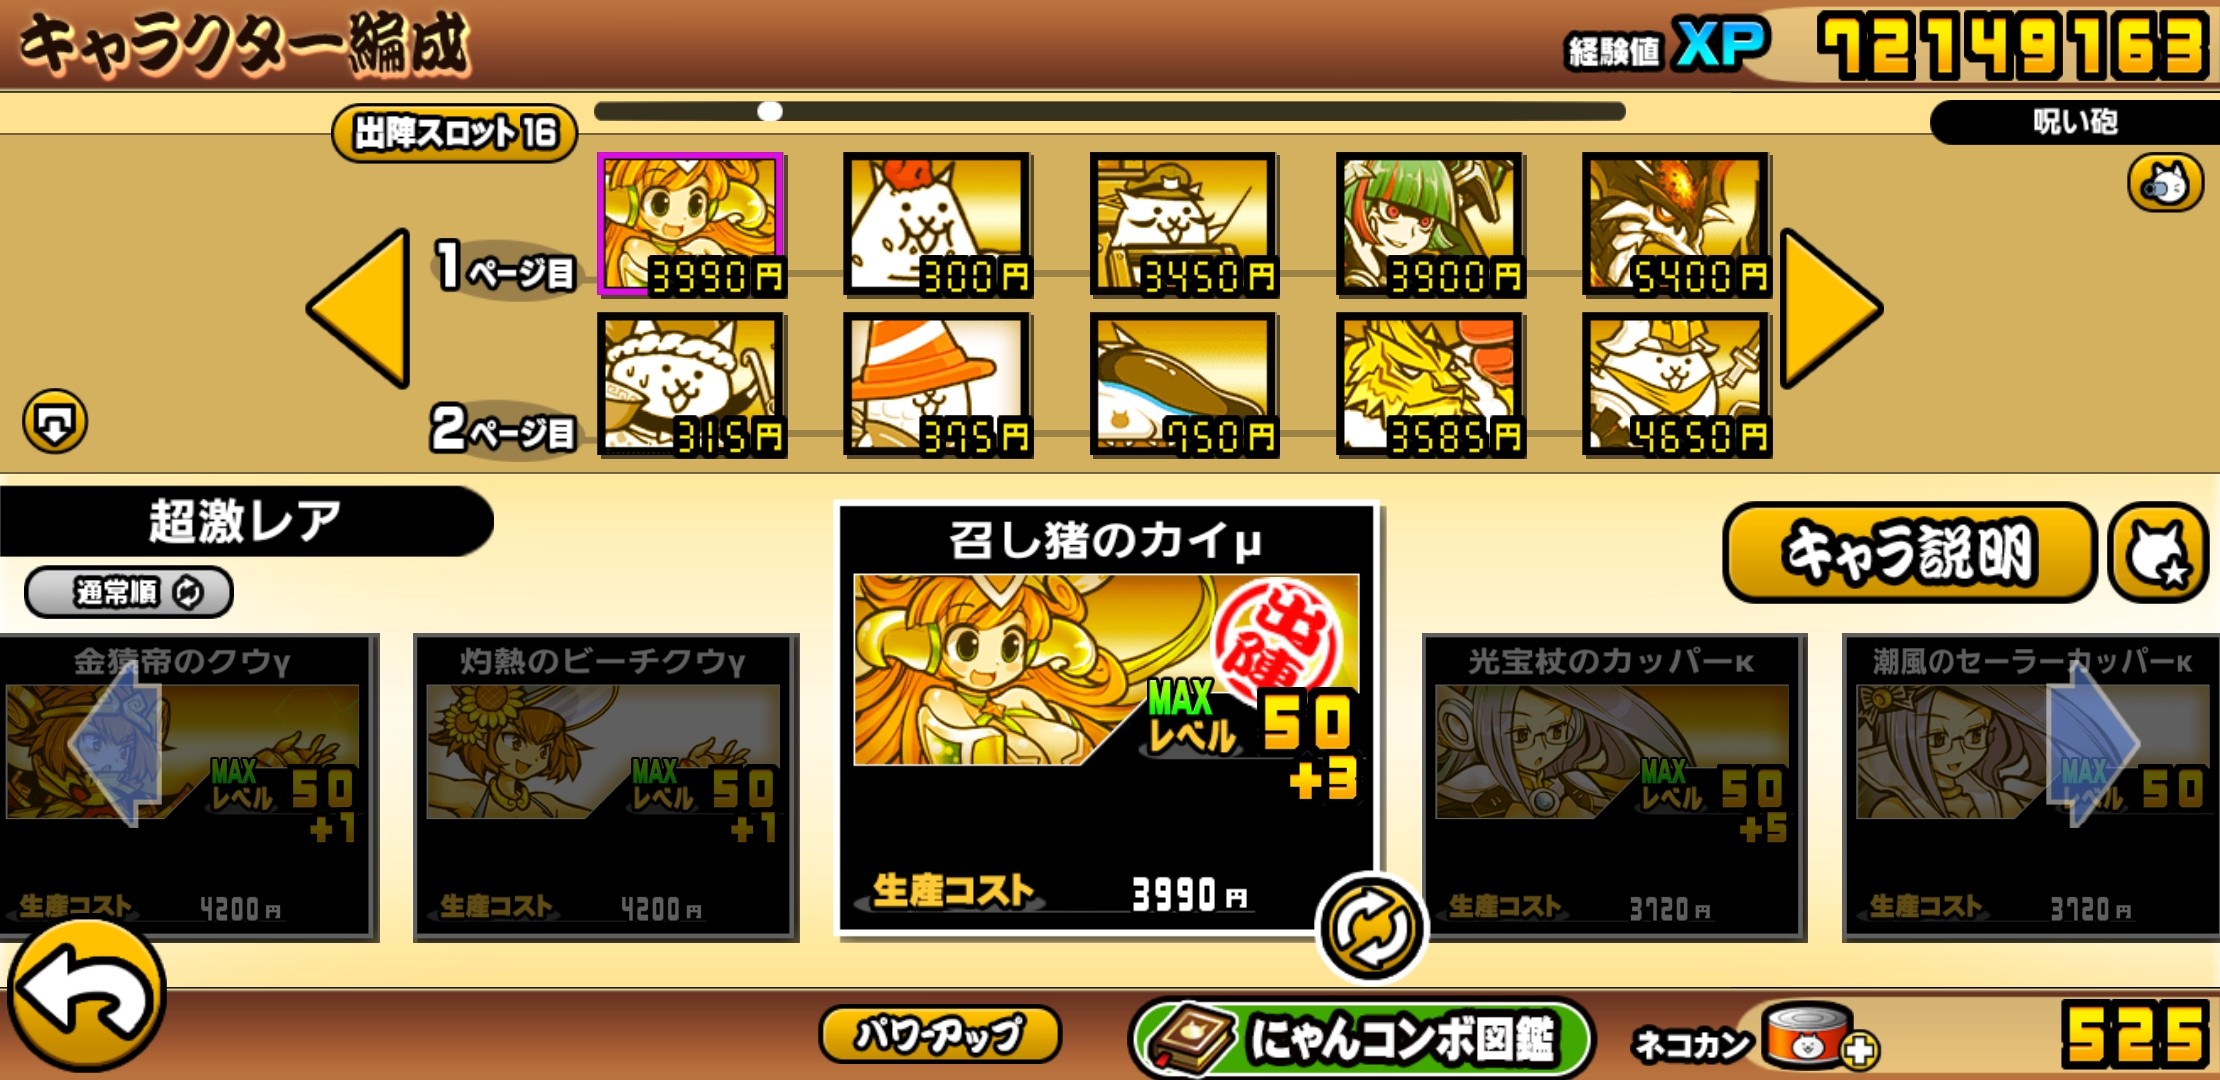Tap the down-arrow collapse icon at left
The height and width of the screenshot is (1080, 2220).
tap(55, 422)
